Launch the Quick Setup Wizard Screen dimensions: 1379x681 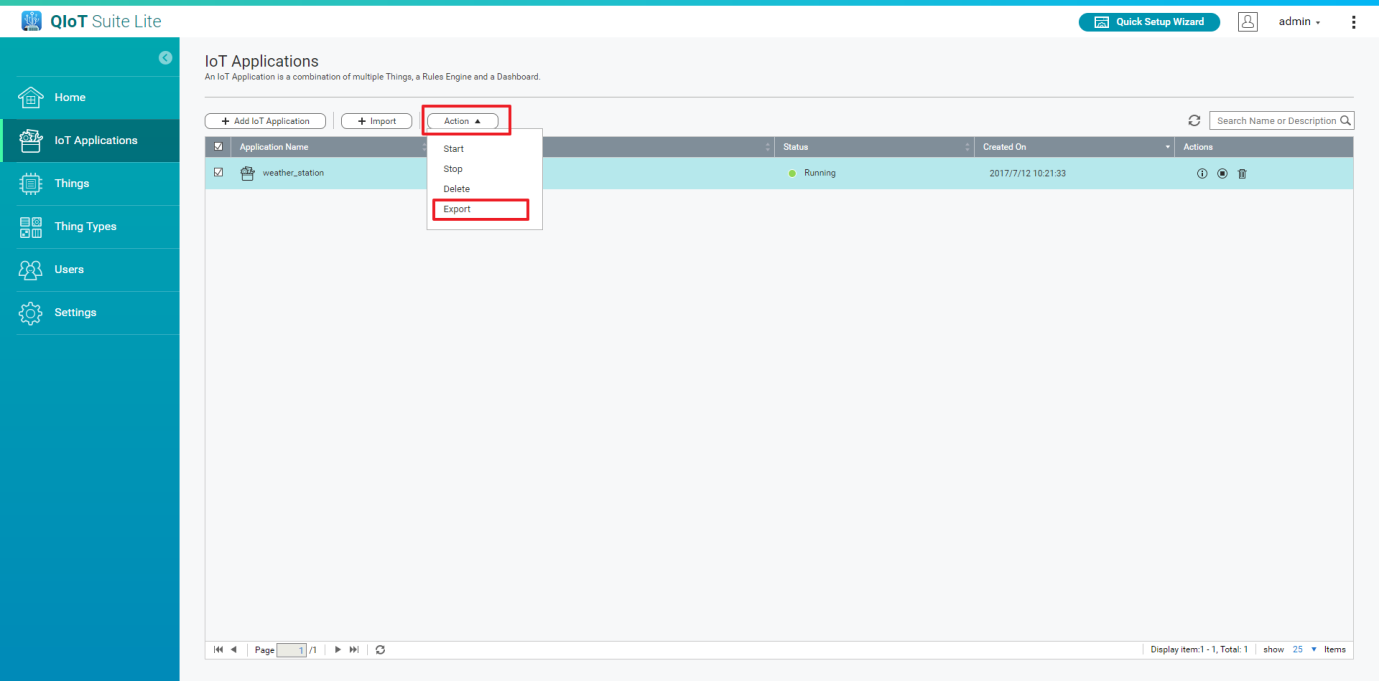point(1149,22)
